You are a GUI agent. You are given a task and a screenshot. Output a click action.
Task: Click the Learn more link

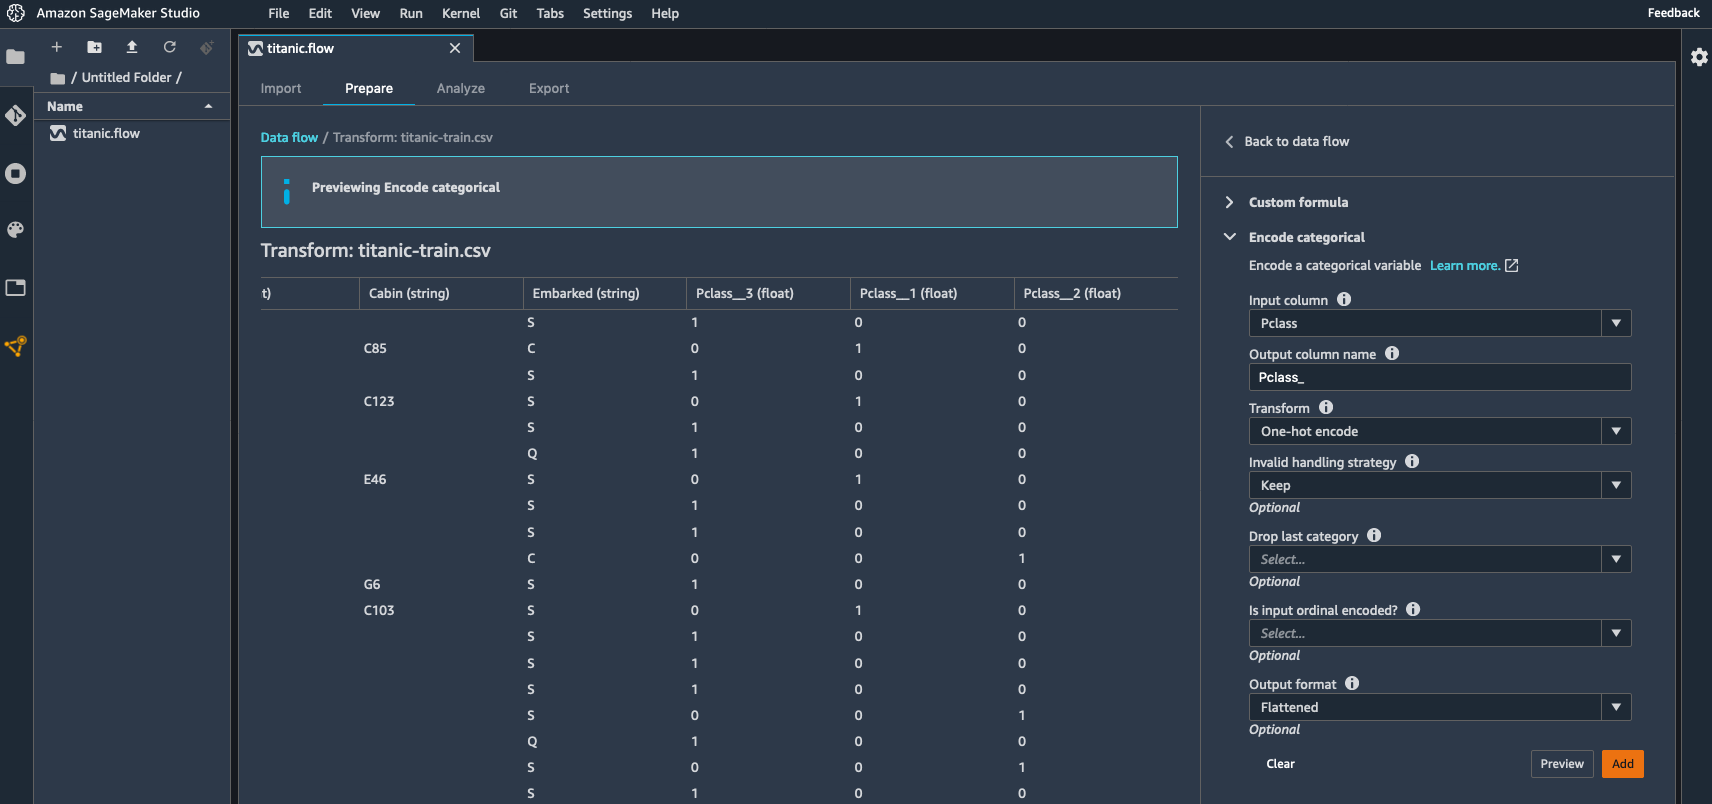pyautogui.click(x=1464, y=265)
